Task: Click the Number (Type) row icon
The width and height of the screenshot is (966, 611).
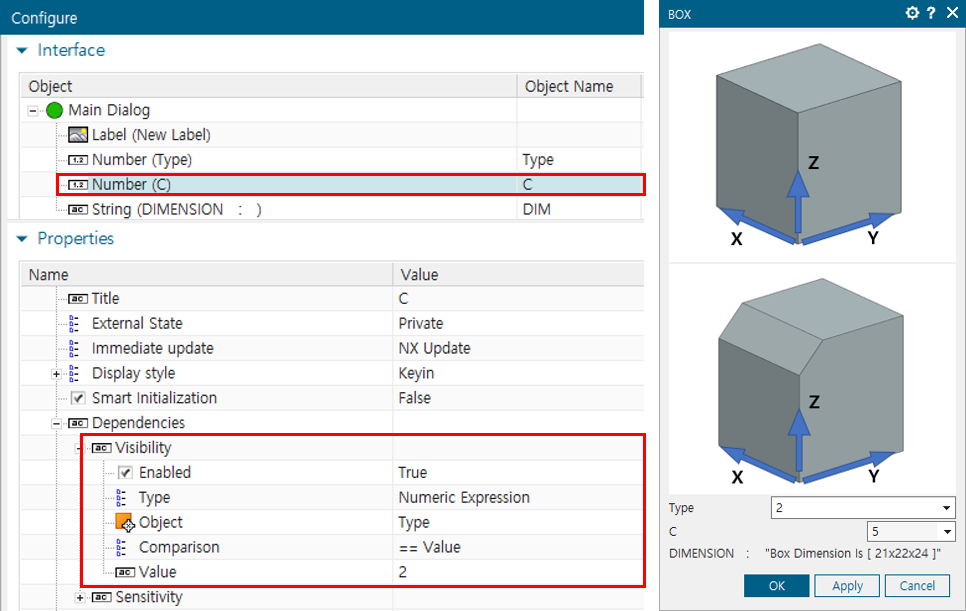Action: (x=78, y=160)
